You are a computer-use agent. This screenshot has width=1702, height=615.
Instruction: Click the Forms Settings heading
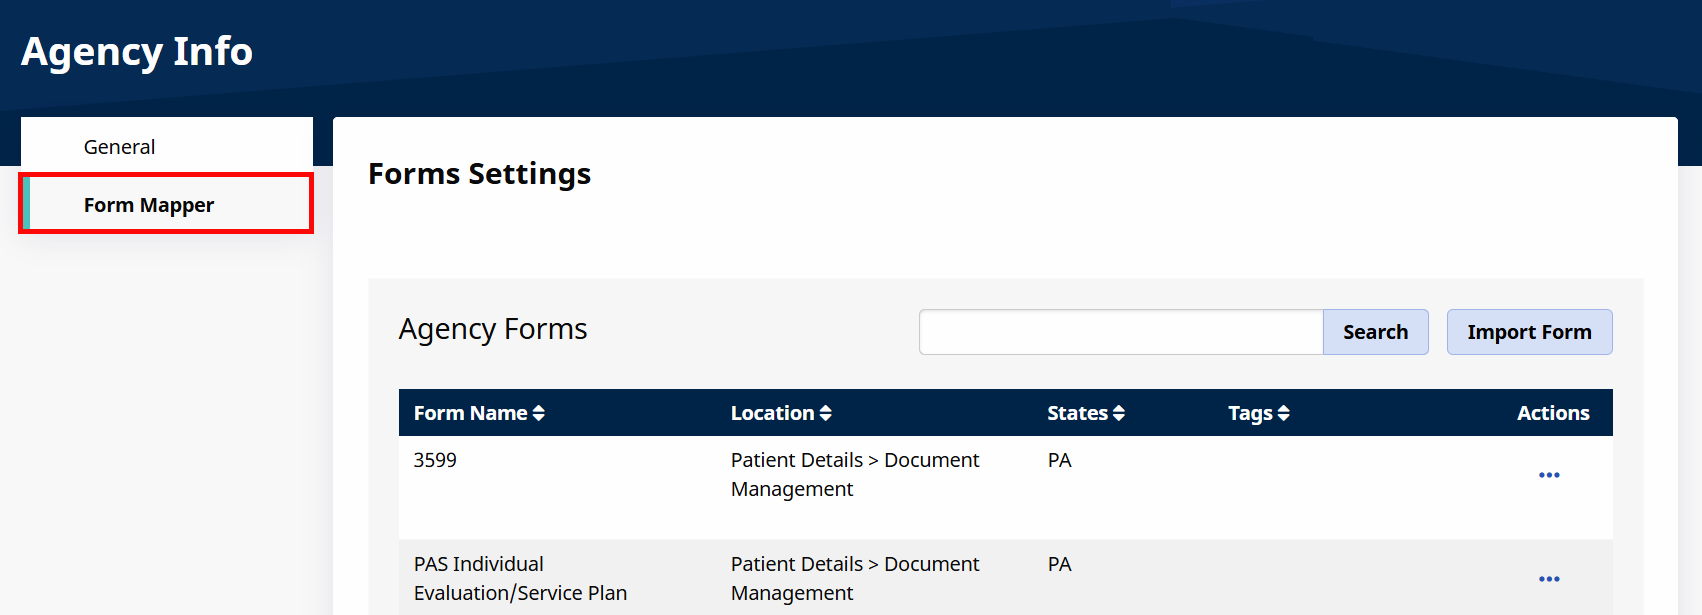[x=479, y=174]
